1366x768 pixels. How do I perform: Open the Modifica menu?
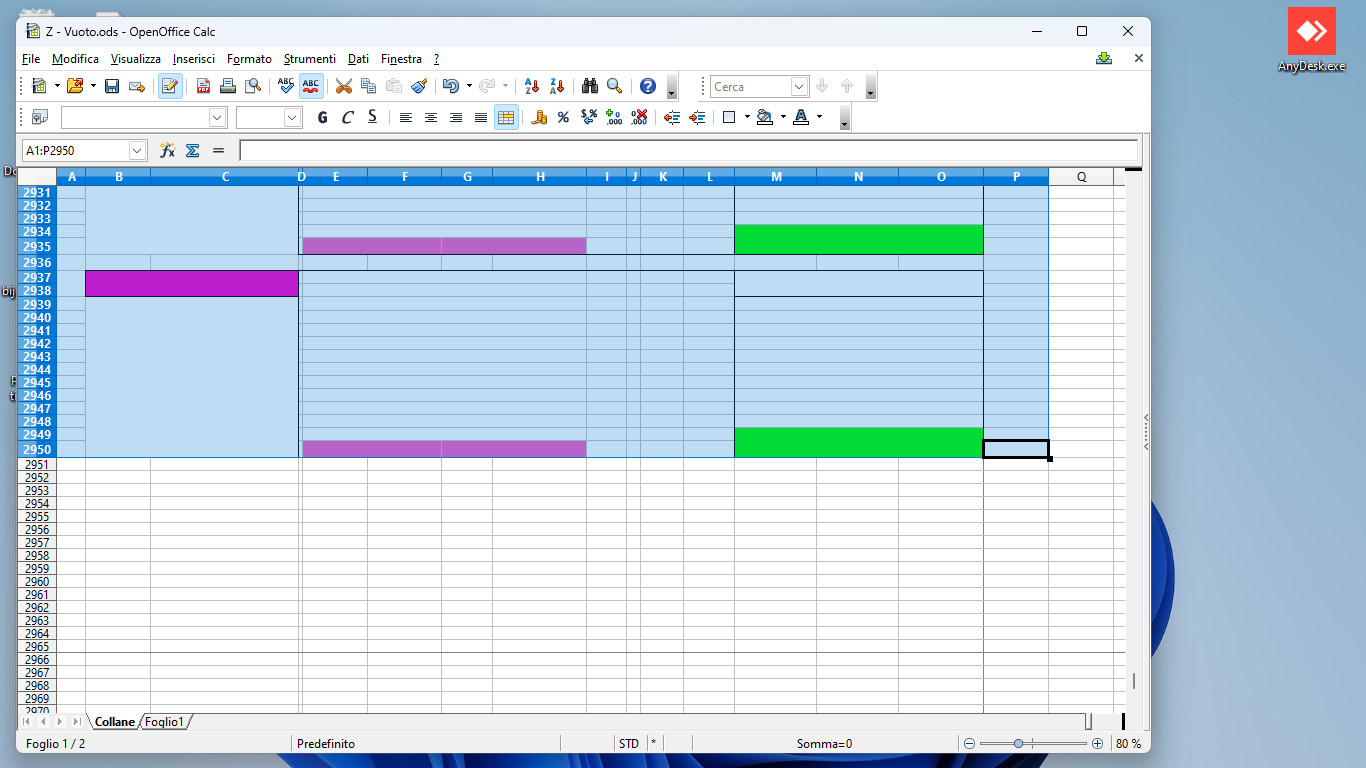pos(75,59)
